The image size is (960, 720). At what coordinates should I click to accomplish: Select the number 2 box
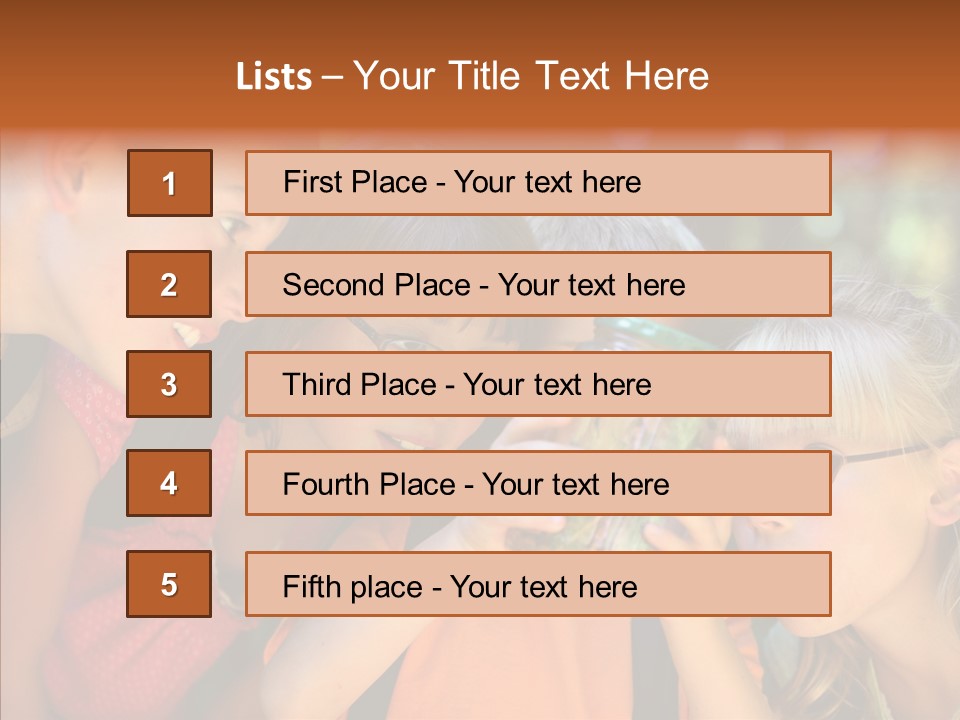(169, 284)
